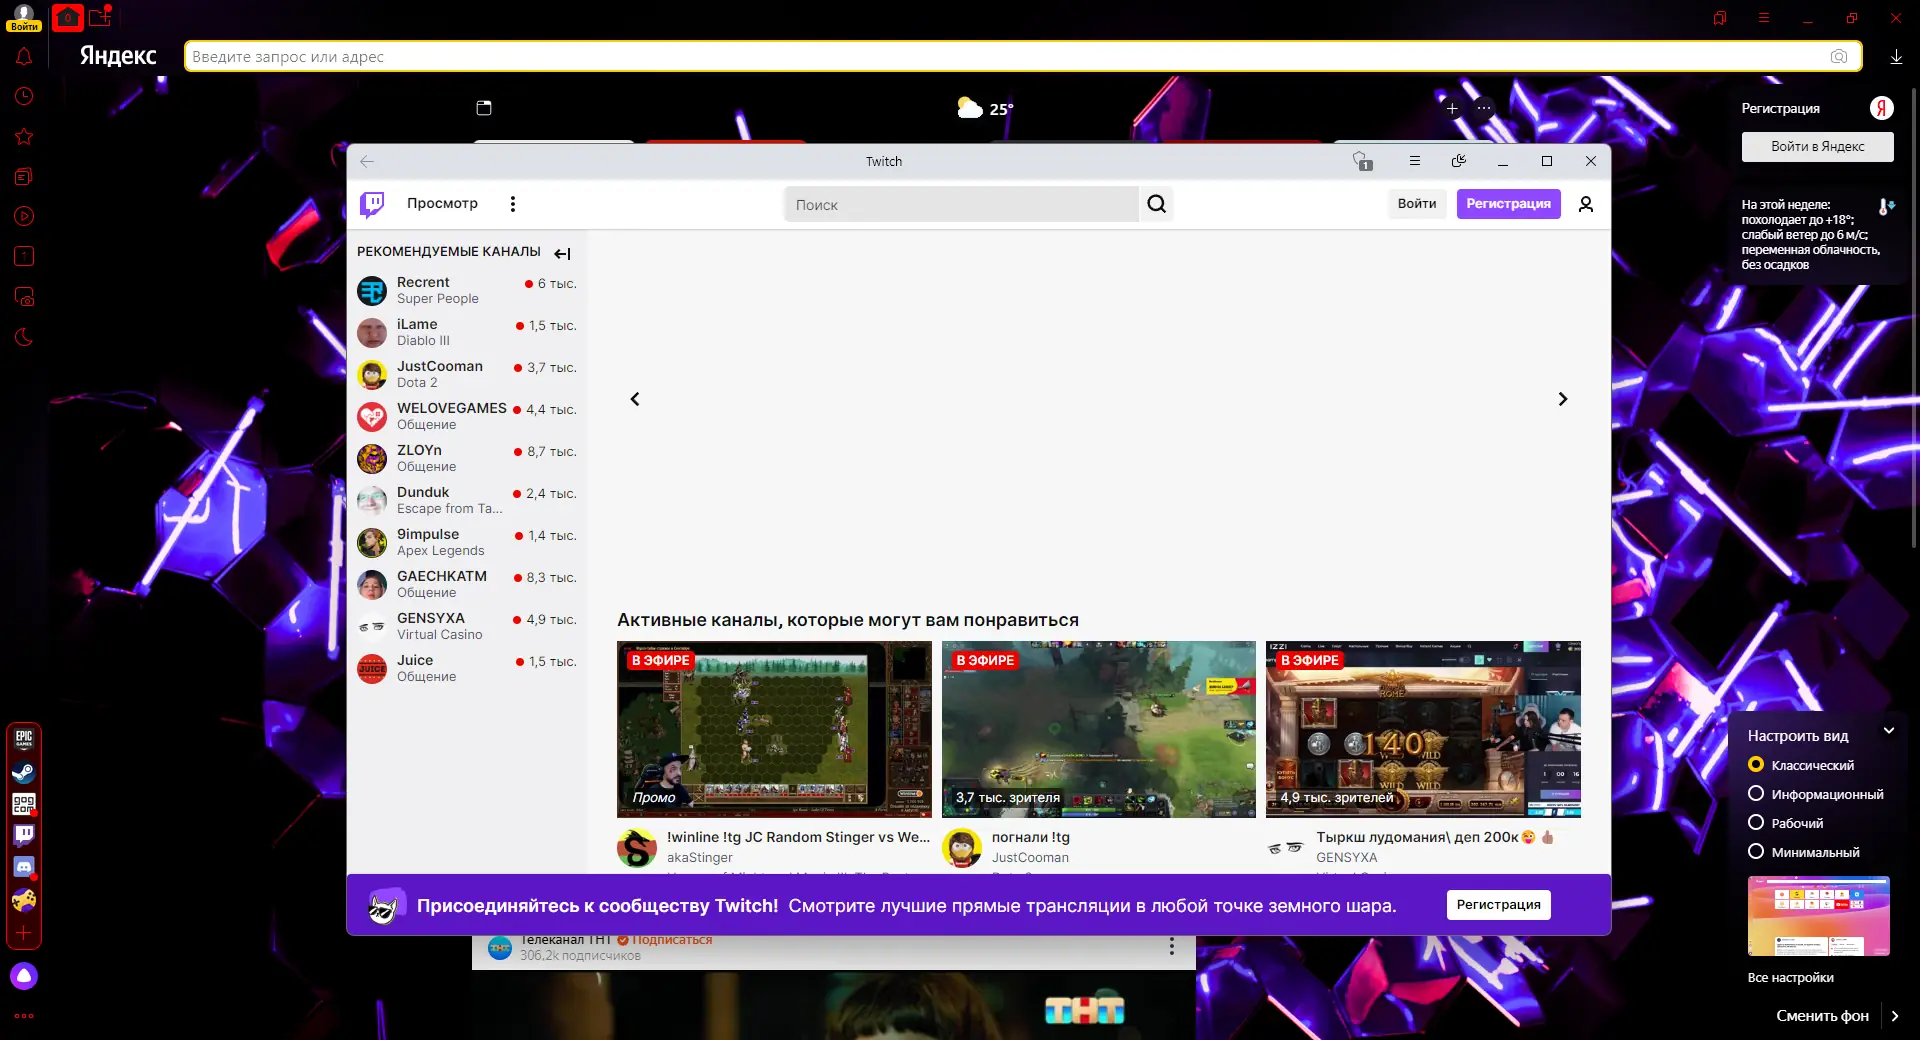Open Discord from the sidebar dock
This screenshot has height=1040, width=1920.
click(x=24, y=867)
